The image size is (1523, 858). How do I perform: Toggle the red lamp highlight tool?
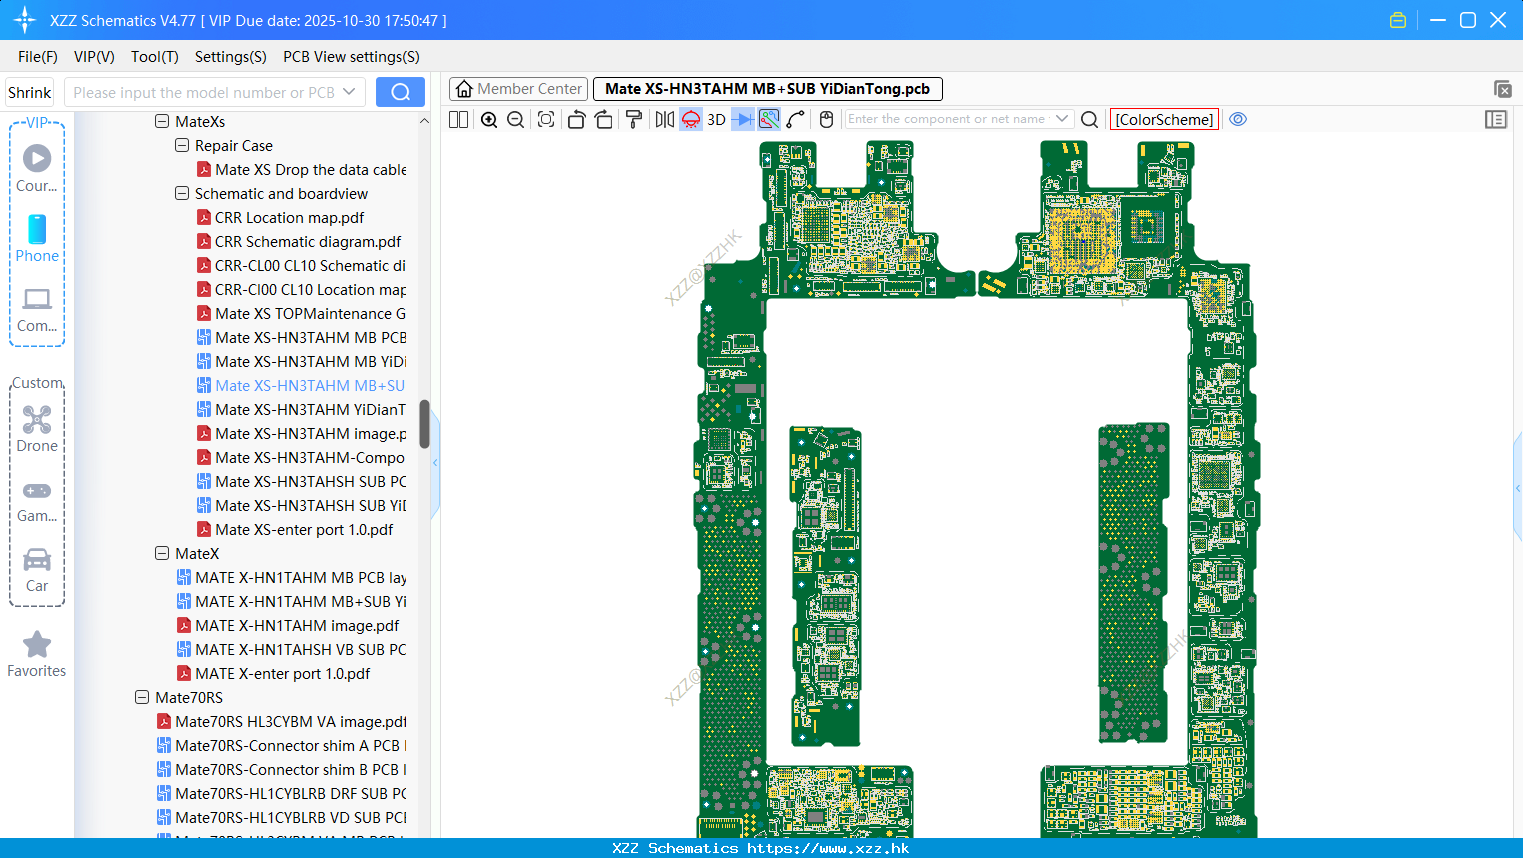coord(691,119)
